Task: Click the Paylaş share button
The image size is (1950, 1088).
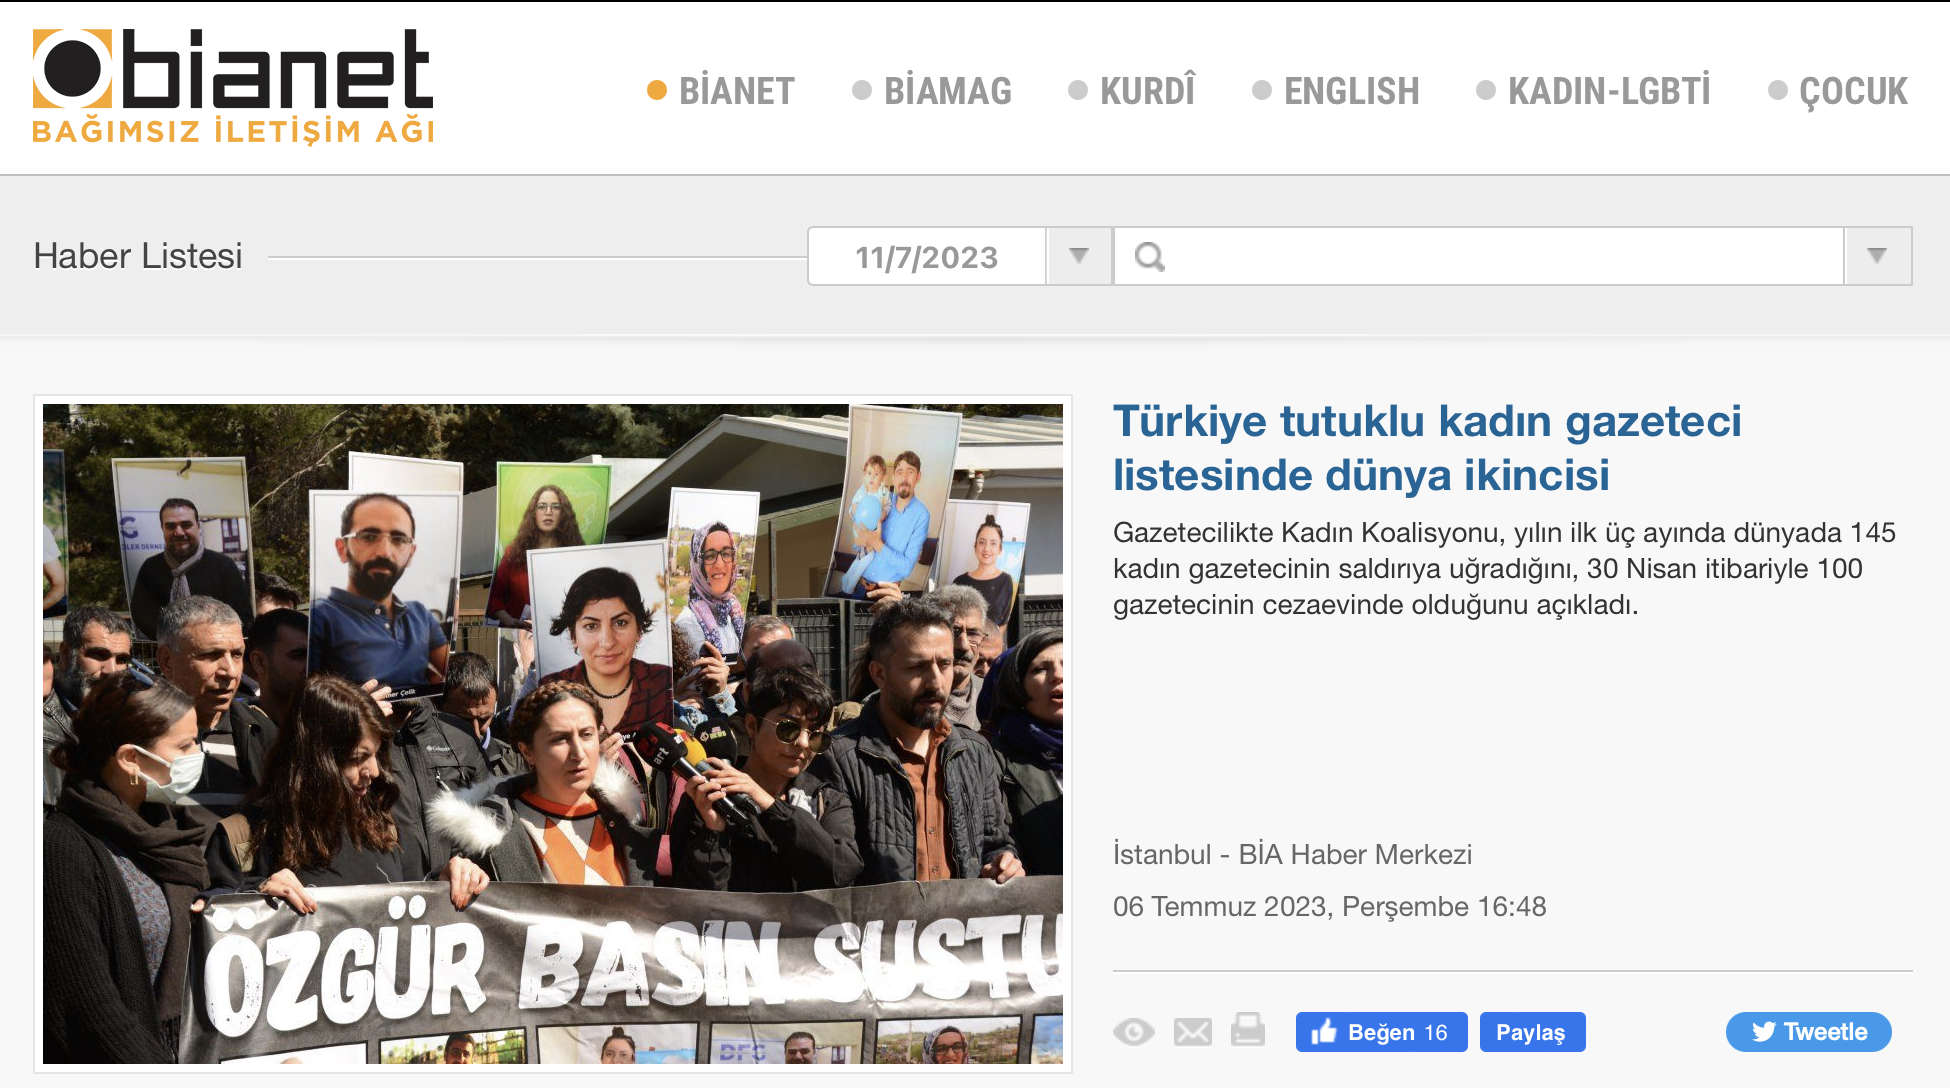Action: click(x=1531, y=1032)
